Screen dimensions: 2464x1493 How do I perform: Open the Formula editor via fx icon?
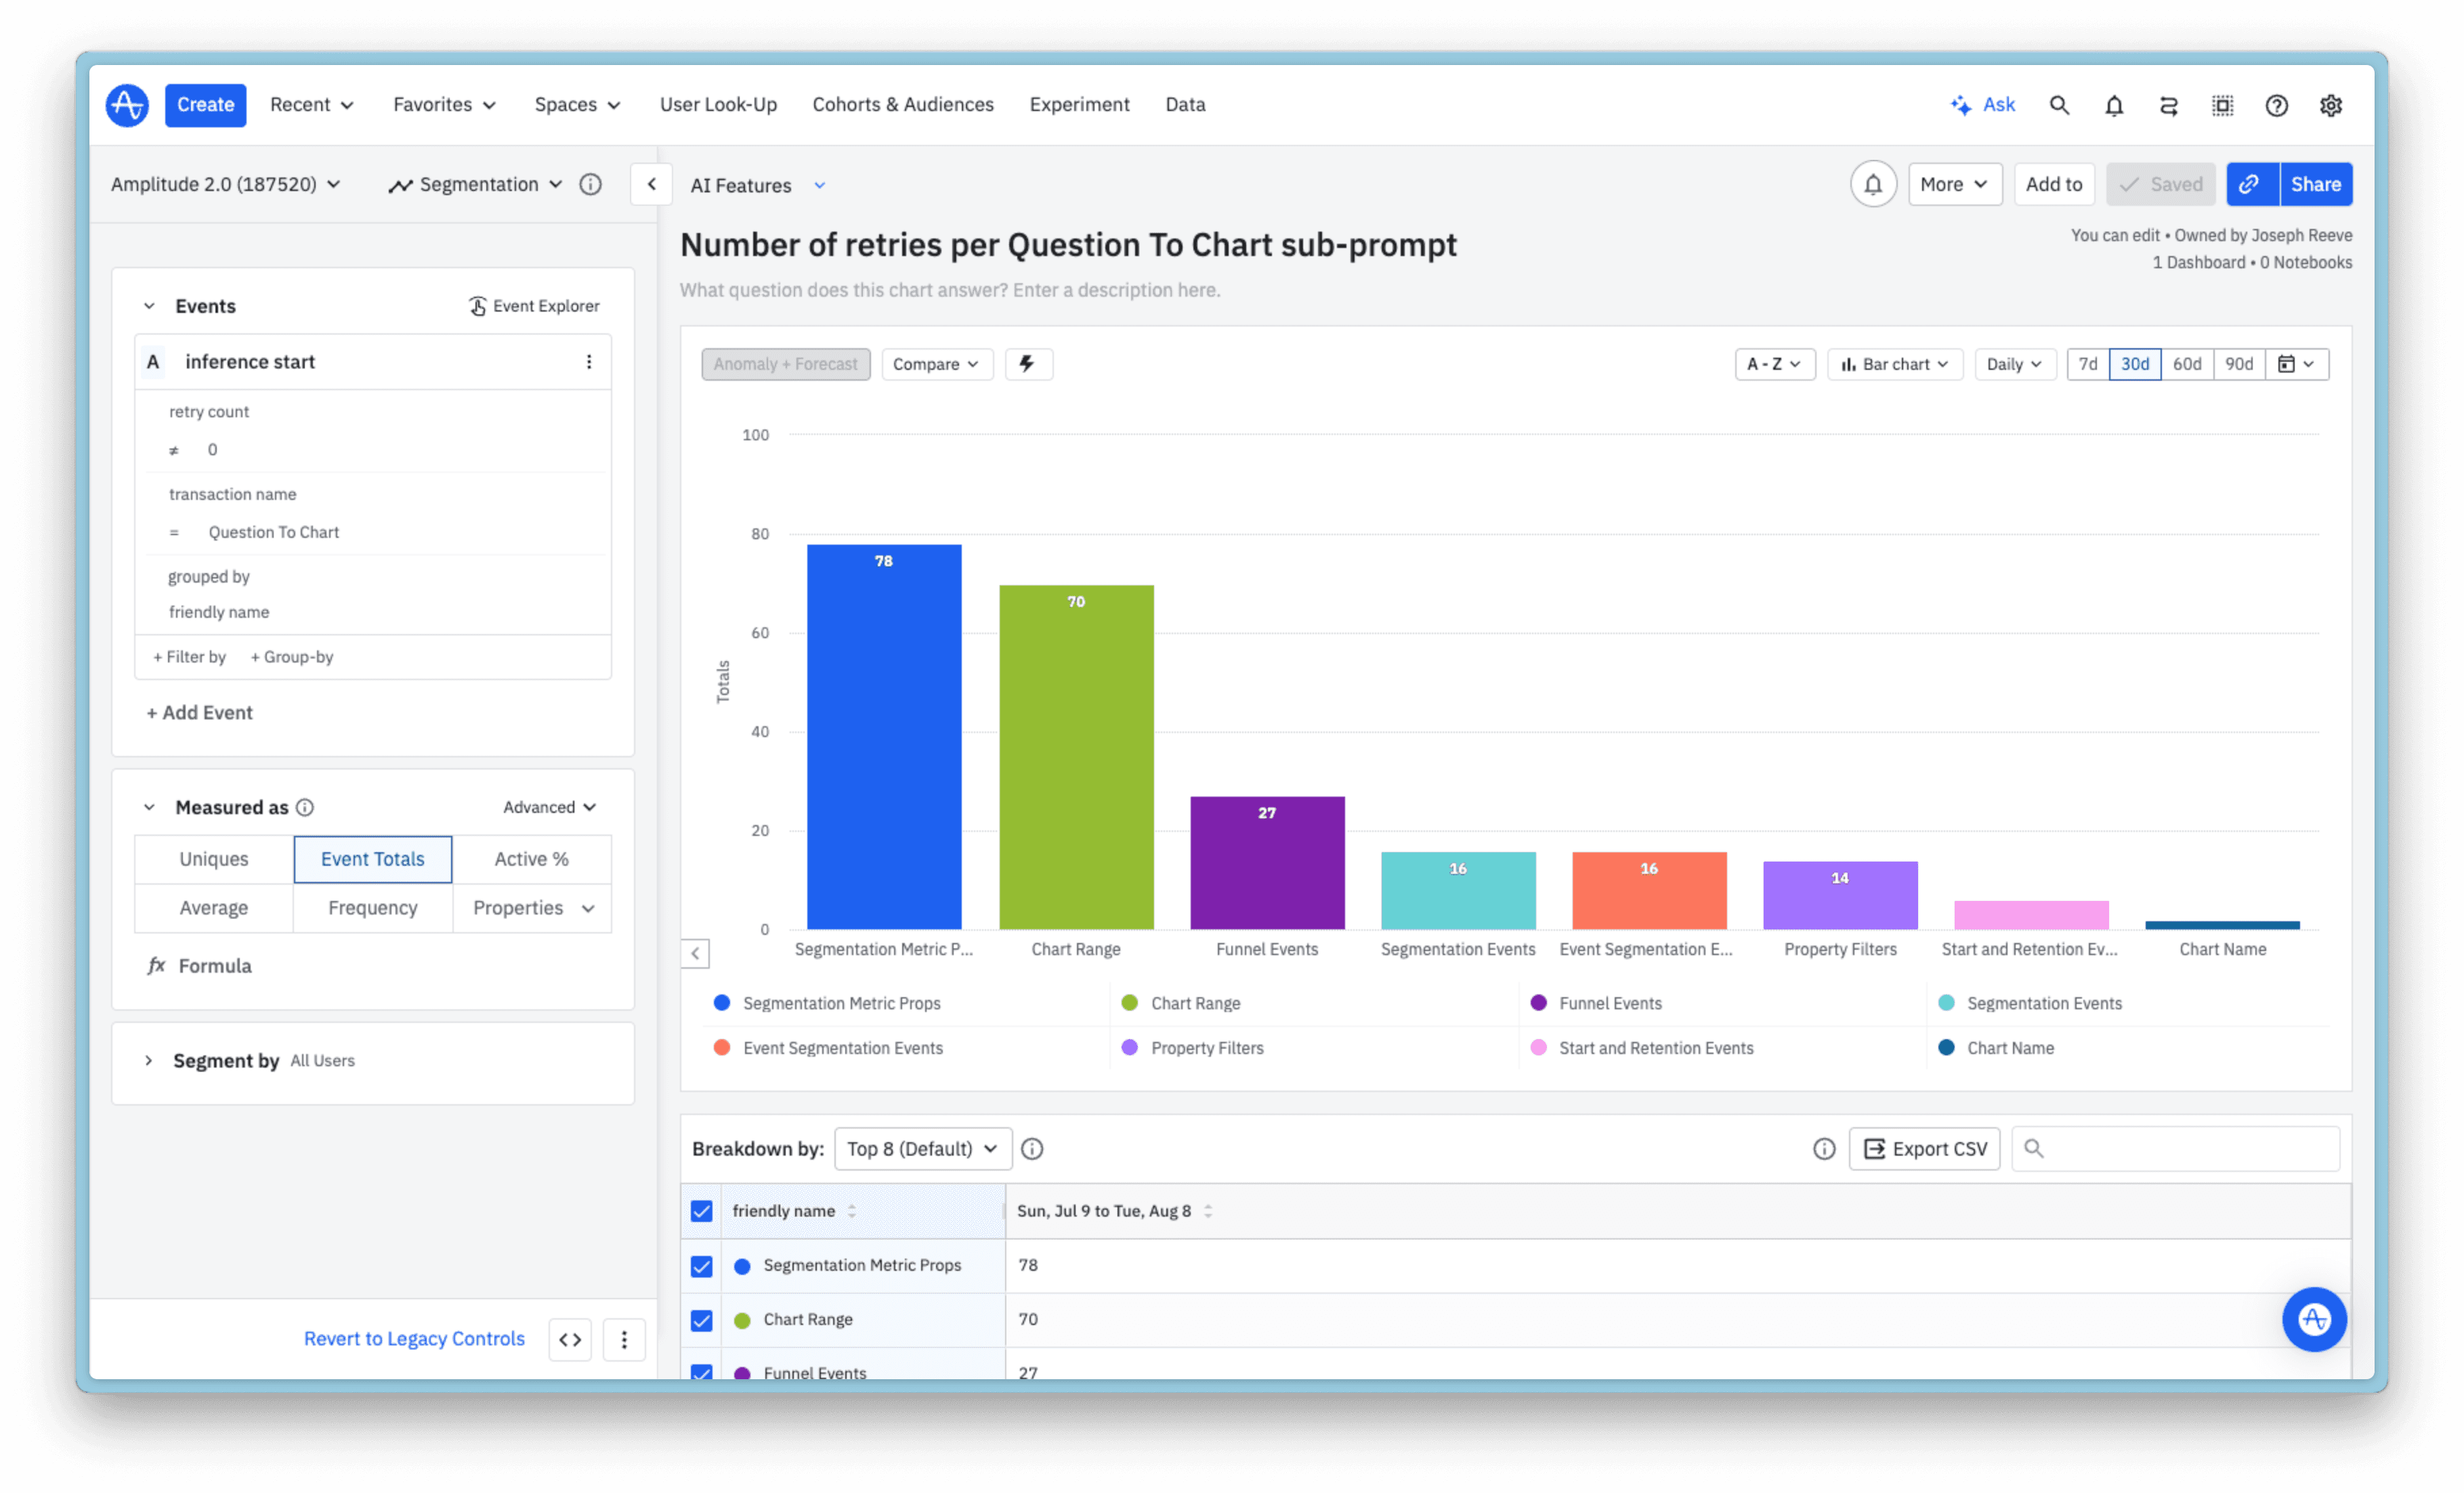pyautogui.click(x=157, y=965)
